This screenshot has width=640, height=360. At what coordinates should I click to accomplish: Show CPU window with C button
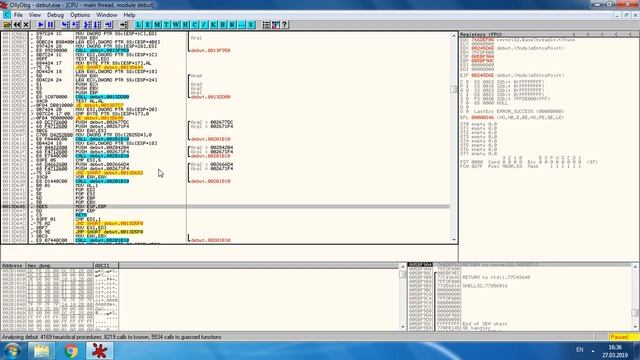coord(195,25)
